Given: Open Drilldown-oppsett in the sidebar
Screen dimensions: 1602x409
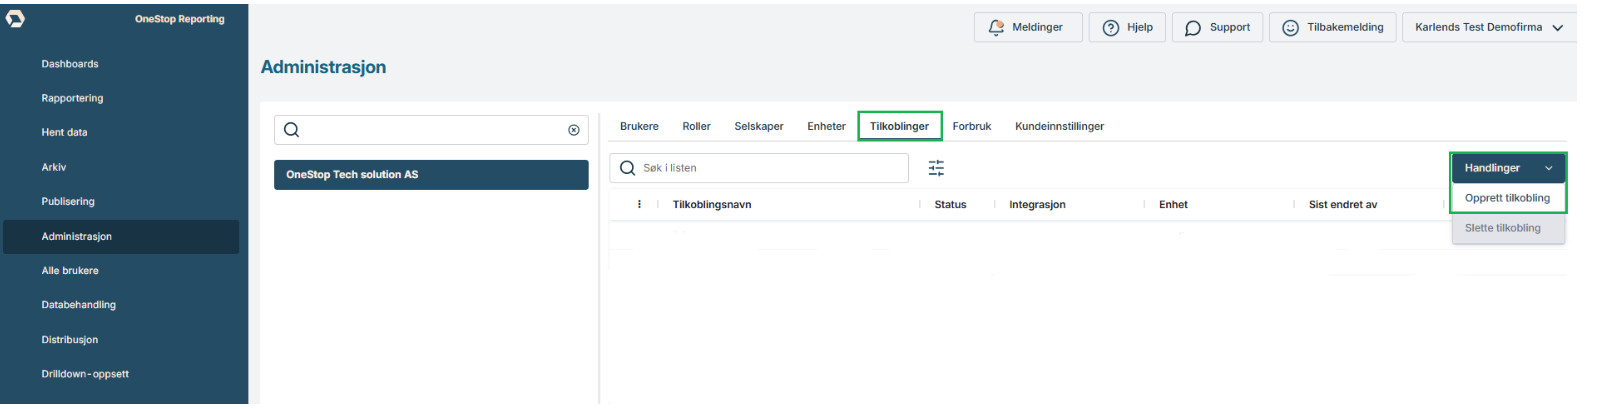Looking at the screenshot, I should click(85, 374).
